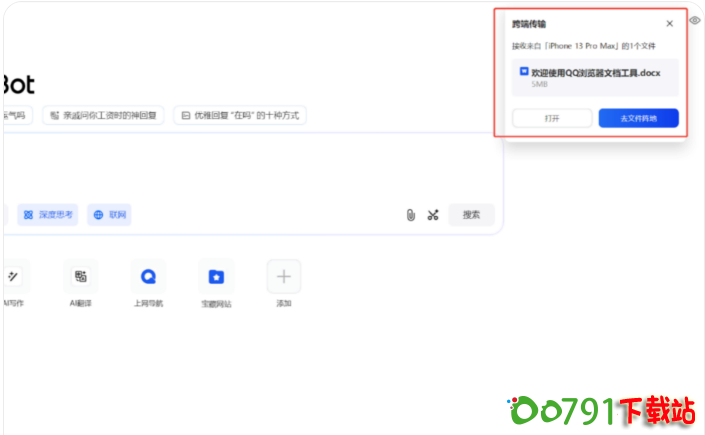Choose the 亲戚问你工资时的神回复 suggestion
This screenshot has height=435, width=705.
coord(103,115)
